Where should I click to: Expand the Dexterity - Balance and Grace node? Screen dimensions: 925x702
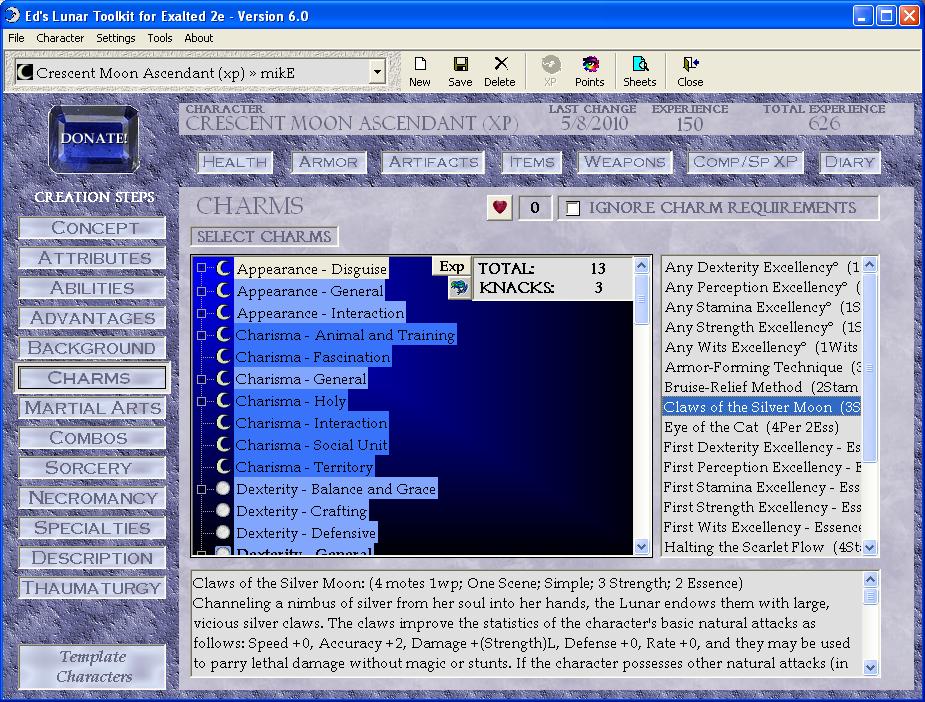[x=202, y=489]
